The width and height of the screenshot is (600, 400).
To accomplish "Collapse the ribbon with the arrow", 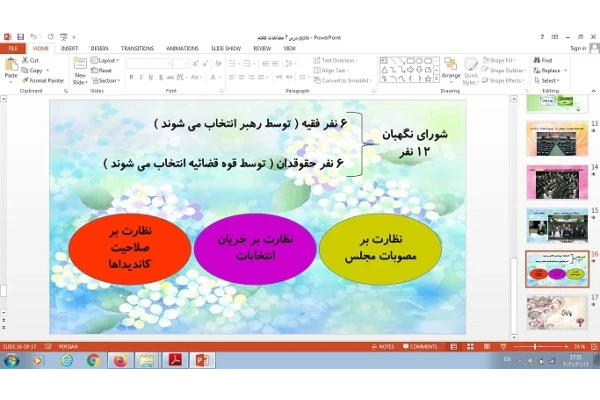I will point(593,91).
